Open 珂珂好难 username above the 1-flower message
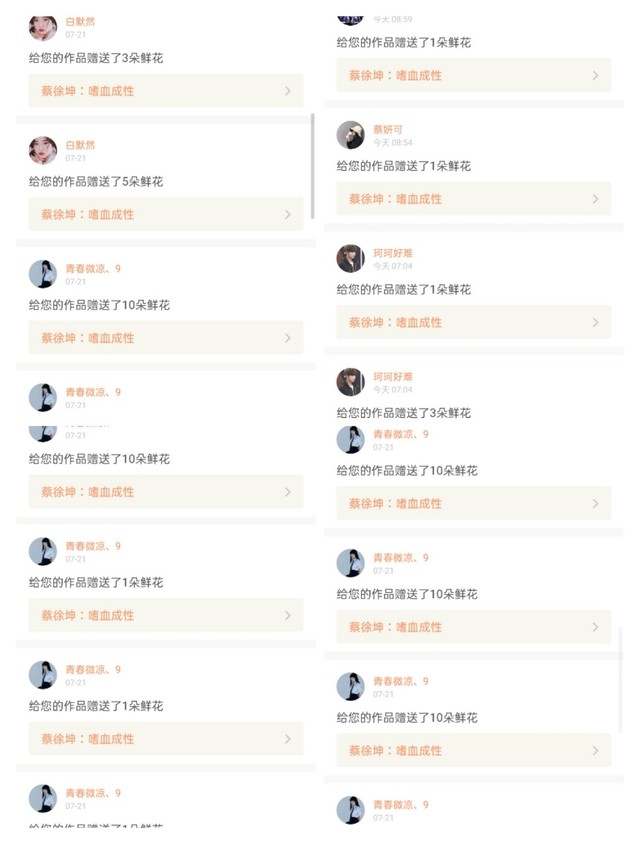This screenshot has height=844, width=640. point(393,253)
